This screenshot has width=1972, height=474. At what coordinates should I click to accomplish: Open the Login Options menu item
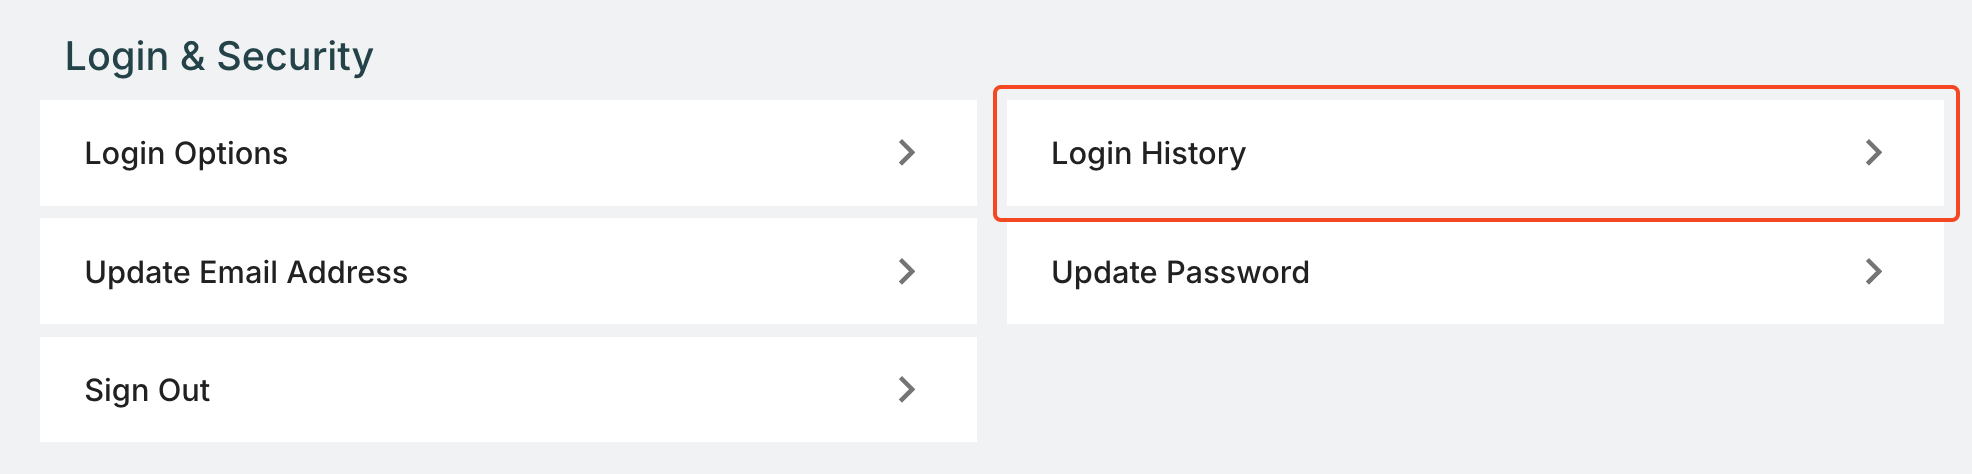click(x=508, y=153)
